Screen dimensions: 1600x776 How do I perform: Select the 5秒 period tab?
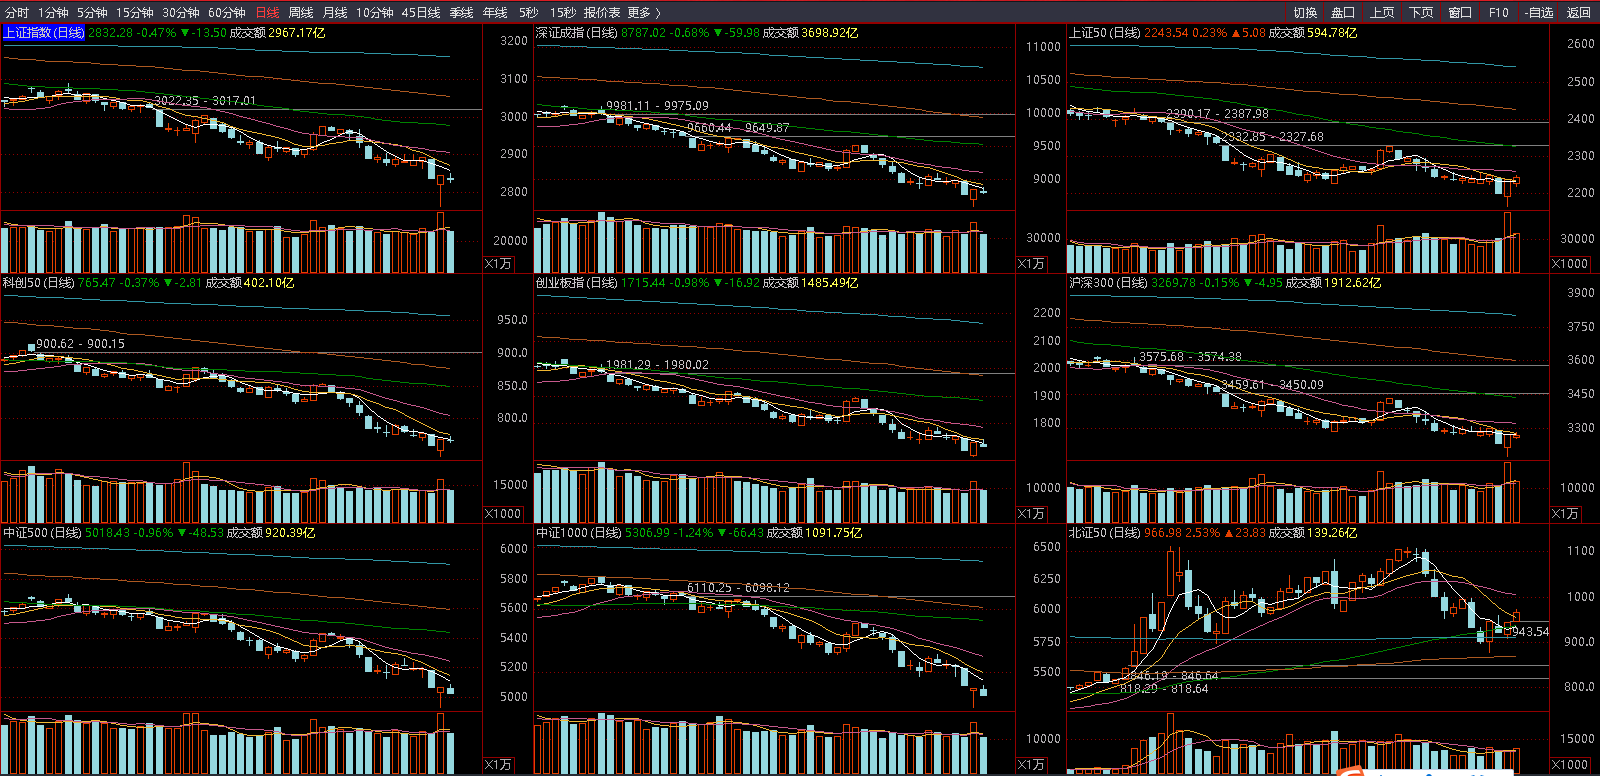tap(528, 13)
